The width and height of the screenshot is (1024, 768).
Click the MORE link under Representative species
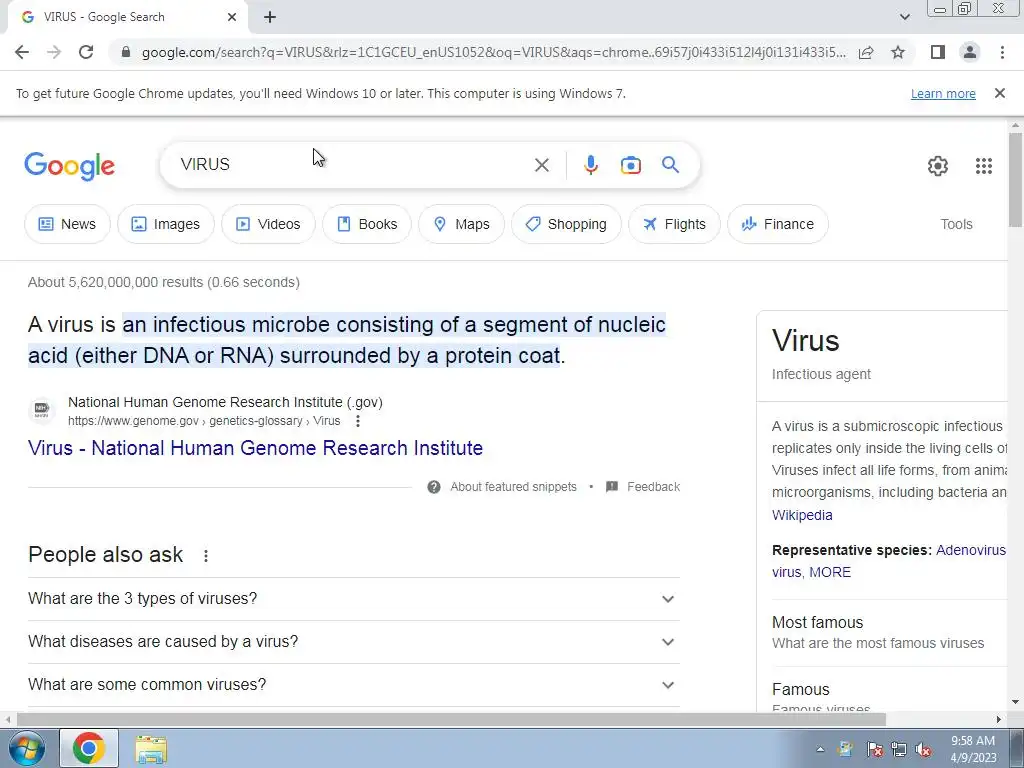[x=830, y=572]
